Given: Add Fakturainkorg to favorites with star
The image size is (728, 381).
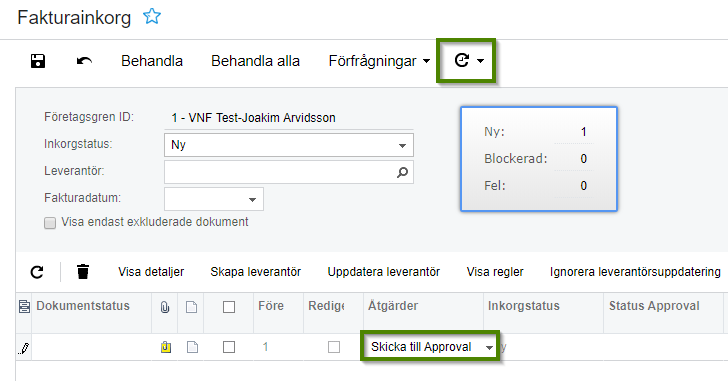Looking at the screenshot, I should [x=152, y=17].
